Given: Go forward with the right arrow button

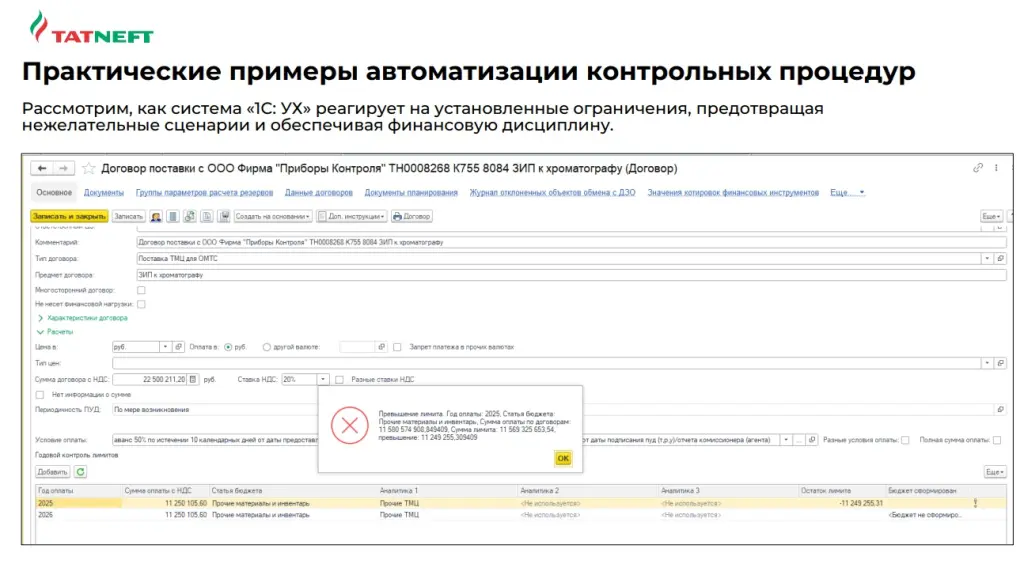Looking at the screenshot, I should (x=63, y=168).
